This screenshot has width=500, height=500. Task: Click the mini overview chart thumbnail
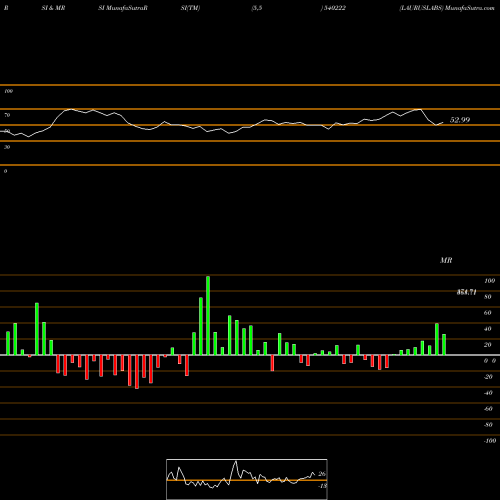coord(247,479)
